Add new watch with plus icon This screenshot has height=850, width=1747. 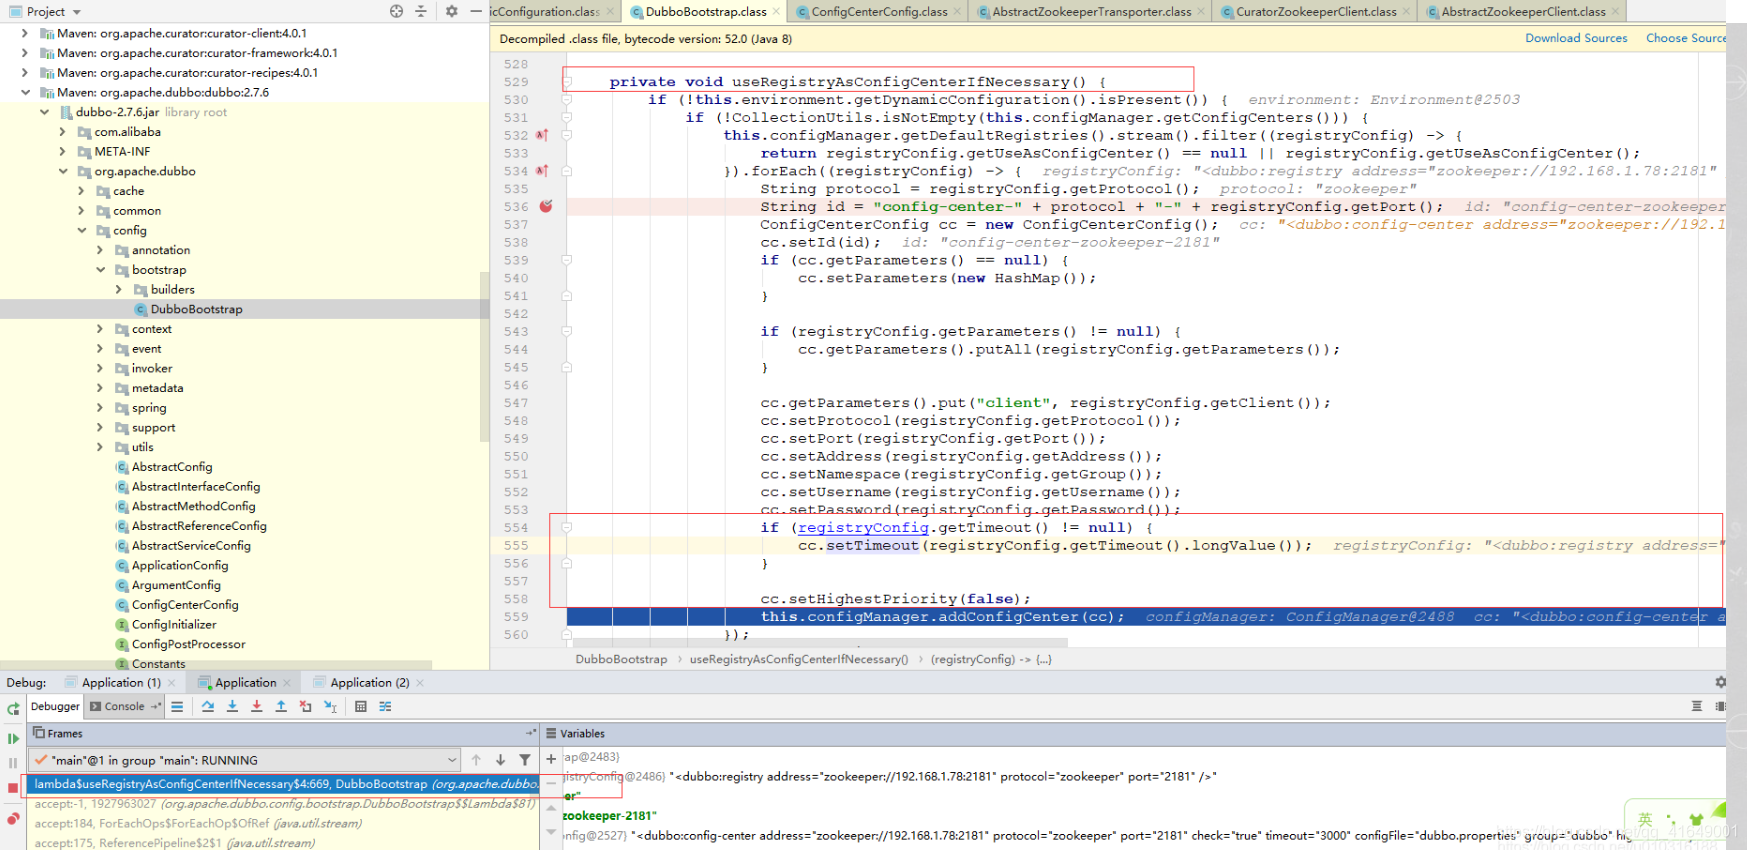tap(551, 759)
